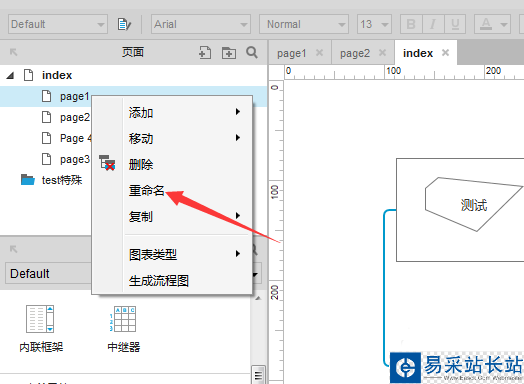Screen dimensions: 524x384
Task: Collapse the index tree node
Action: click(10, 76)
